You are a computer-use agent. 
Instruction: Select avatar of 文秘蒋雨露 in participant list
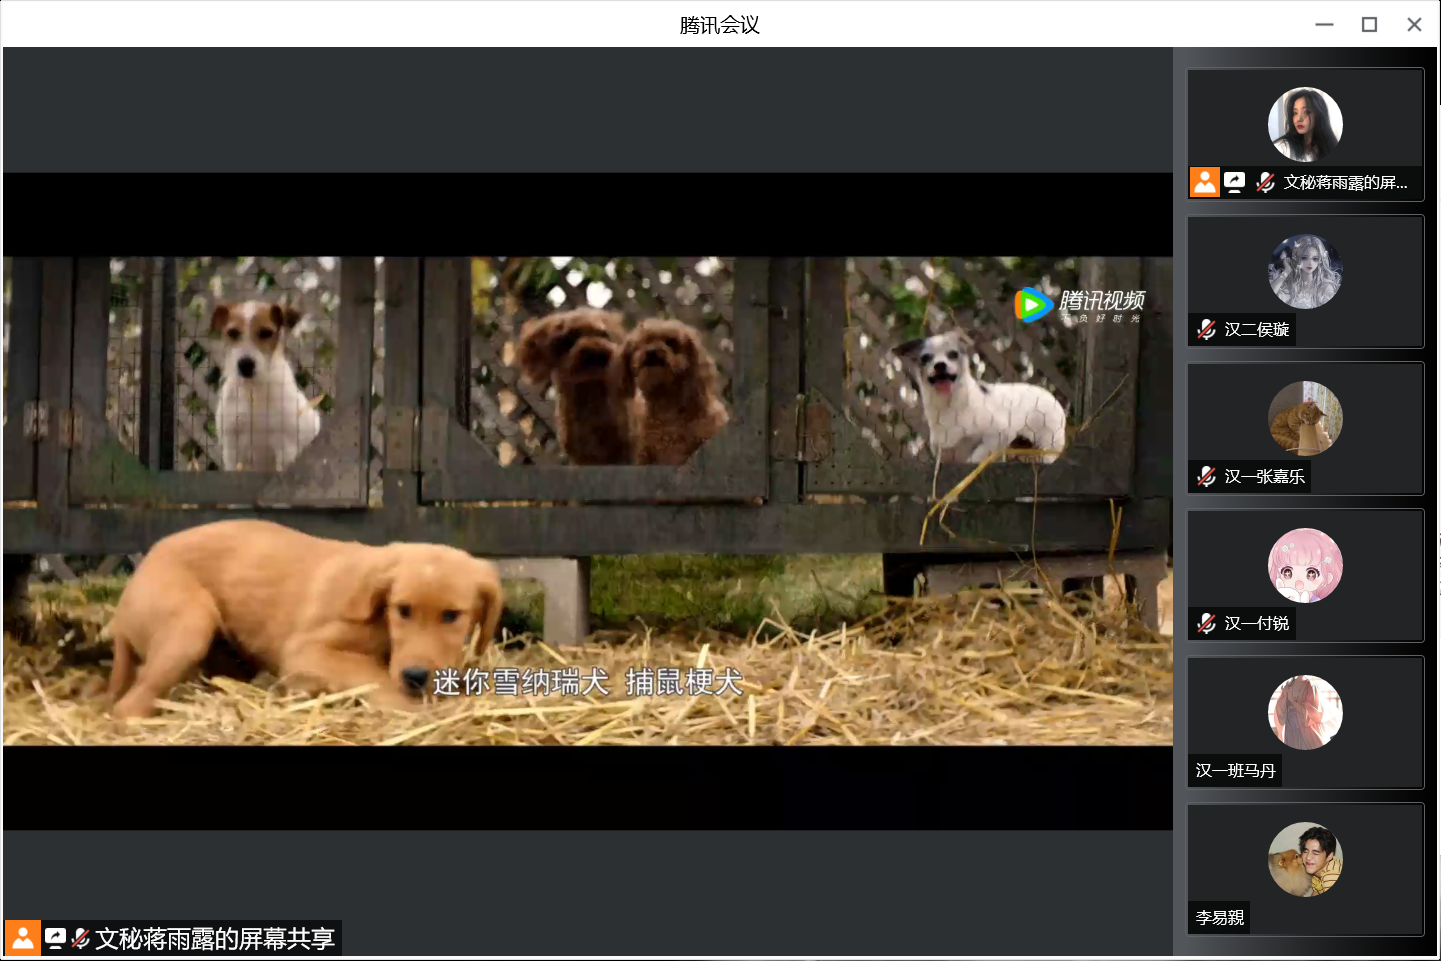click(x=1305, y=124)
